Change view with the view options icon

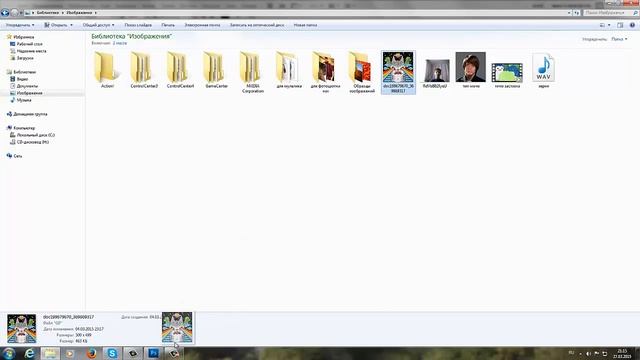602,25
